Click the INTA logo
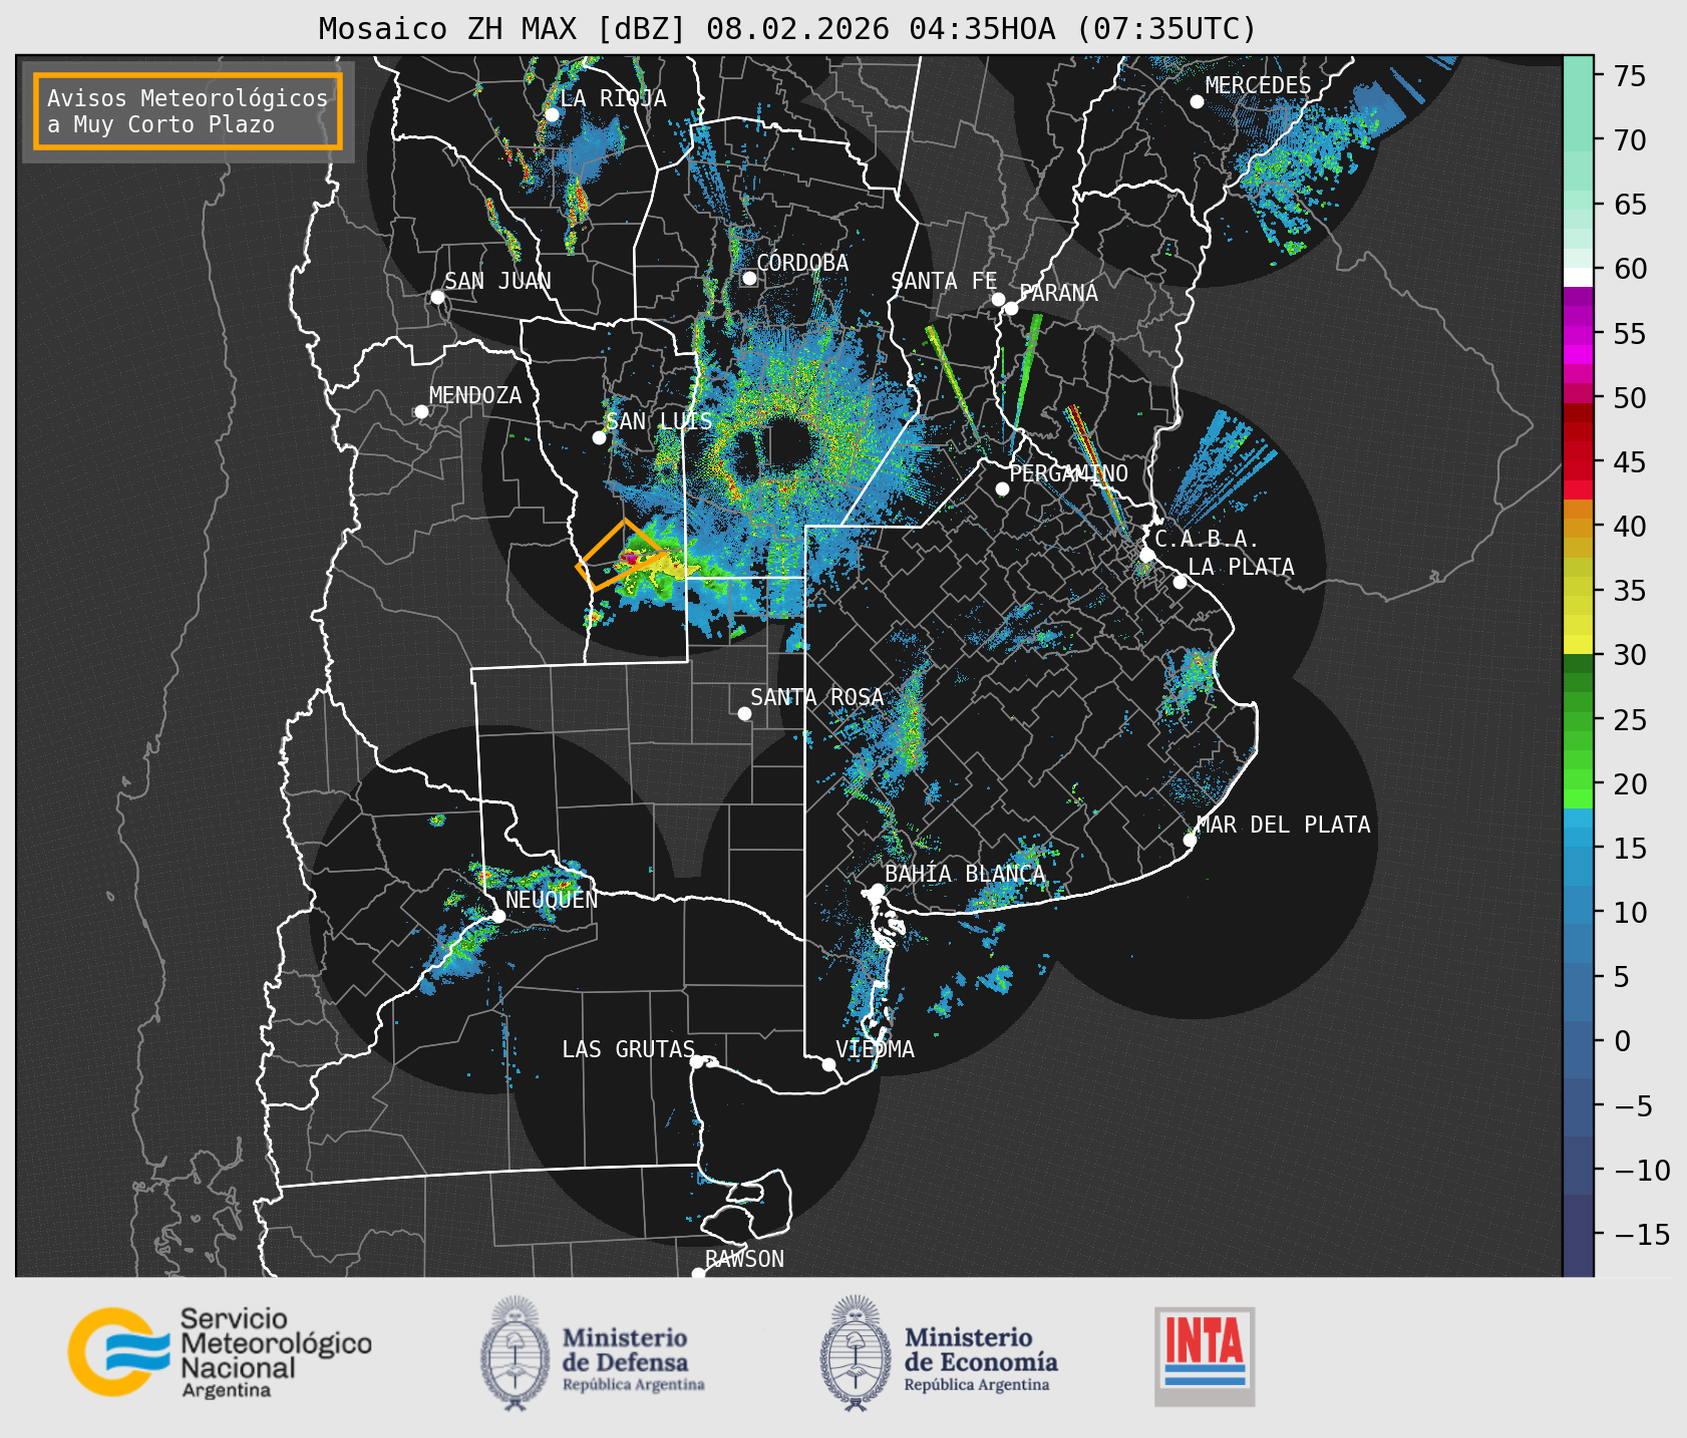The height and width of the screenshot is (1438, 1687). tap(1204, 1355)
